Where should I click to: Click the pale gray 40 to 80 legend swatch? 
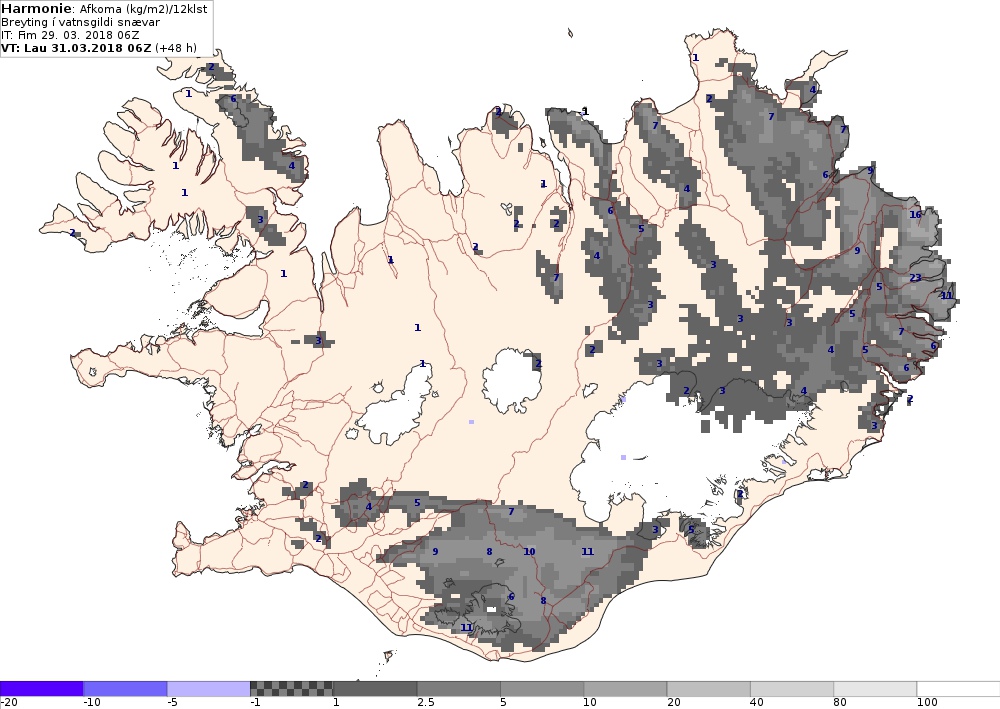[x=792, y=689]
